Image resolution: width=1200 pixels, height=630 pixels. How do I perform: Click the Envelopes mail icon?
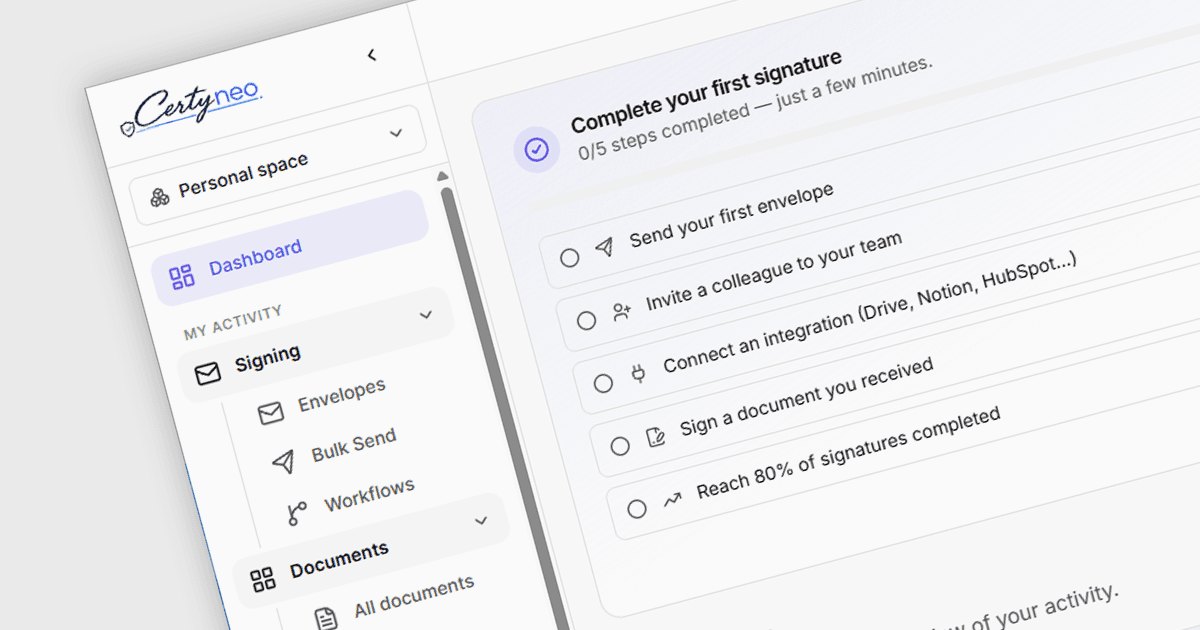(x=271, y=413)
